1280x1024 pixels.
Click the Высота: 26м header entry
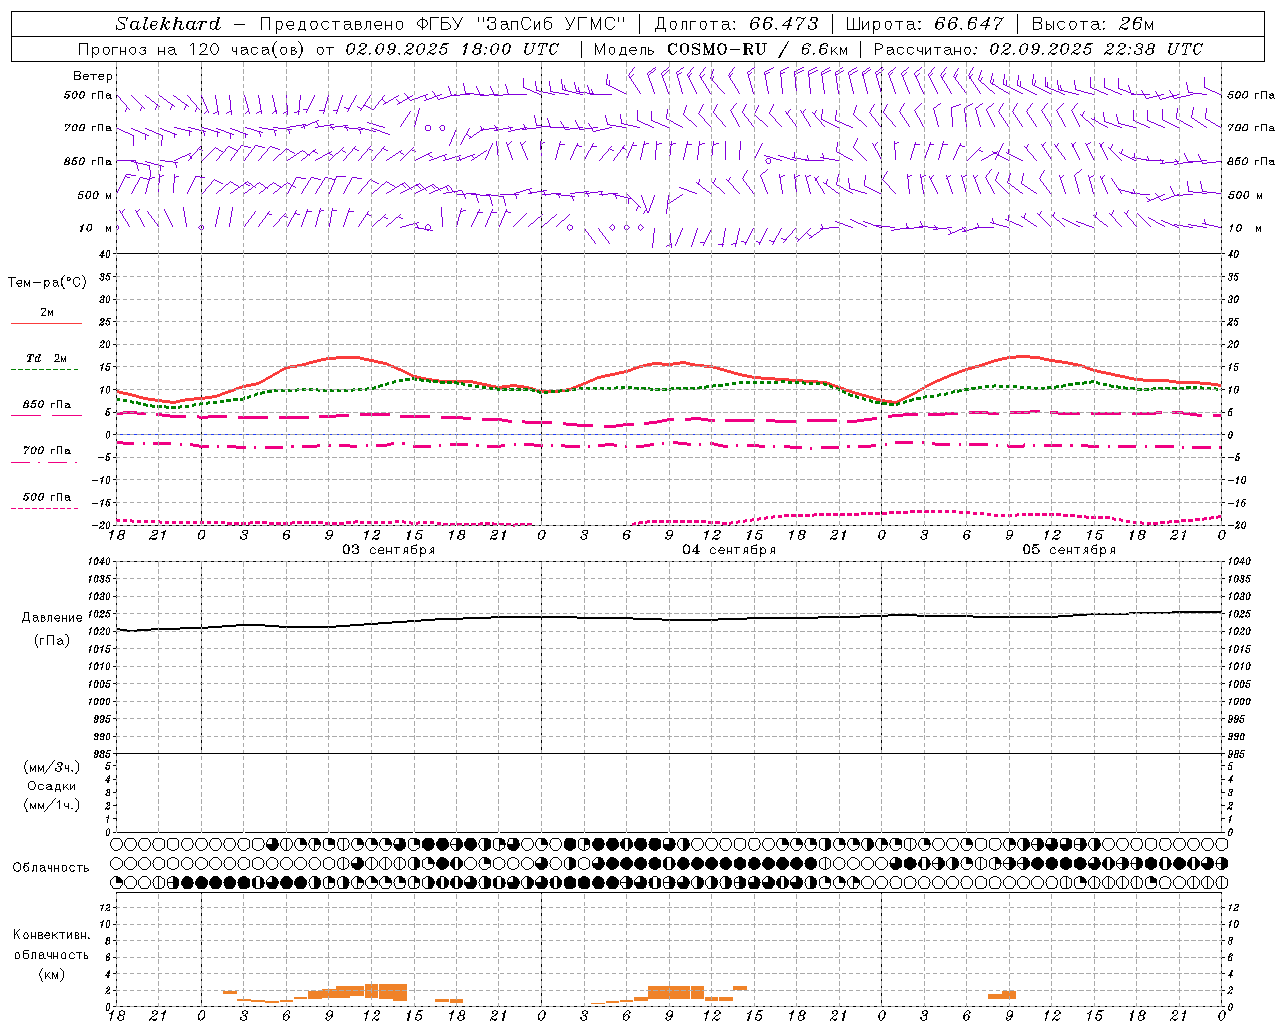tap(1093, 24)
